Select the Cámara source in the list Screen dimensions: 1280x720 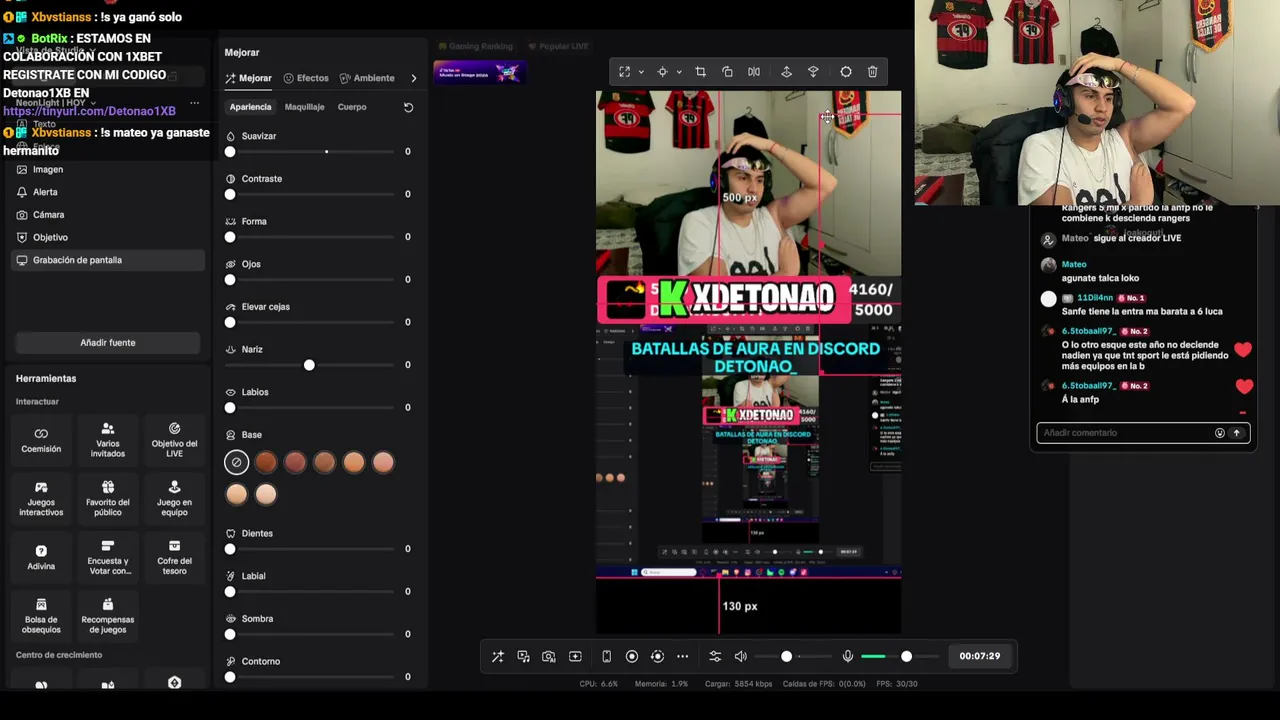tap(108, 215)
